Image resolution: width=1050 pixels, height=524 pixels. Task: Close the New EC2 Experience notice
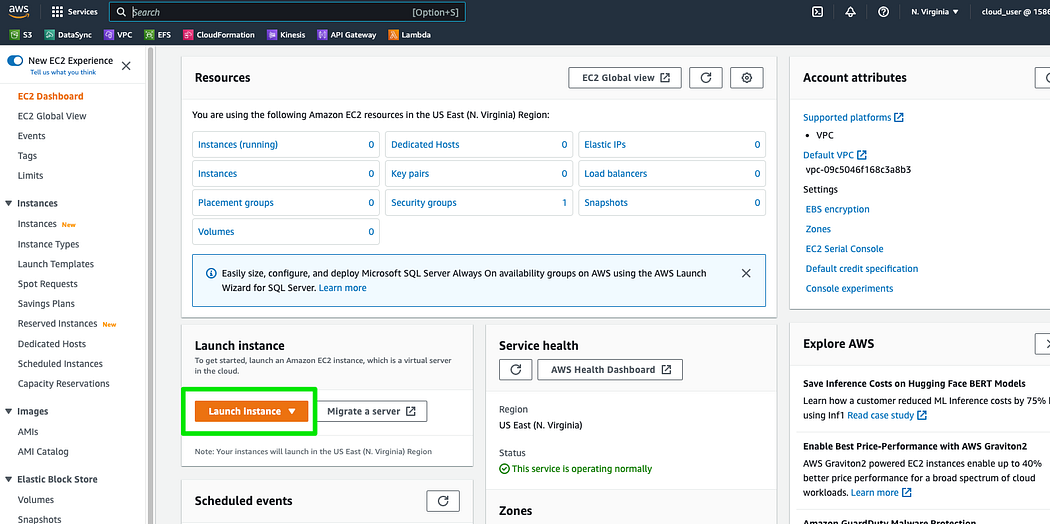pos(126,66)
